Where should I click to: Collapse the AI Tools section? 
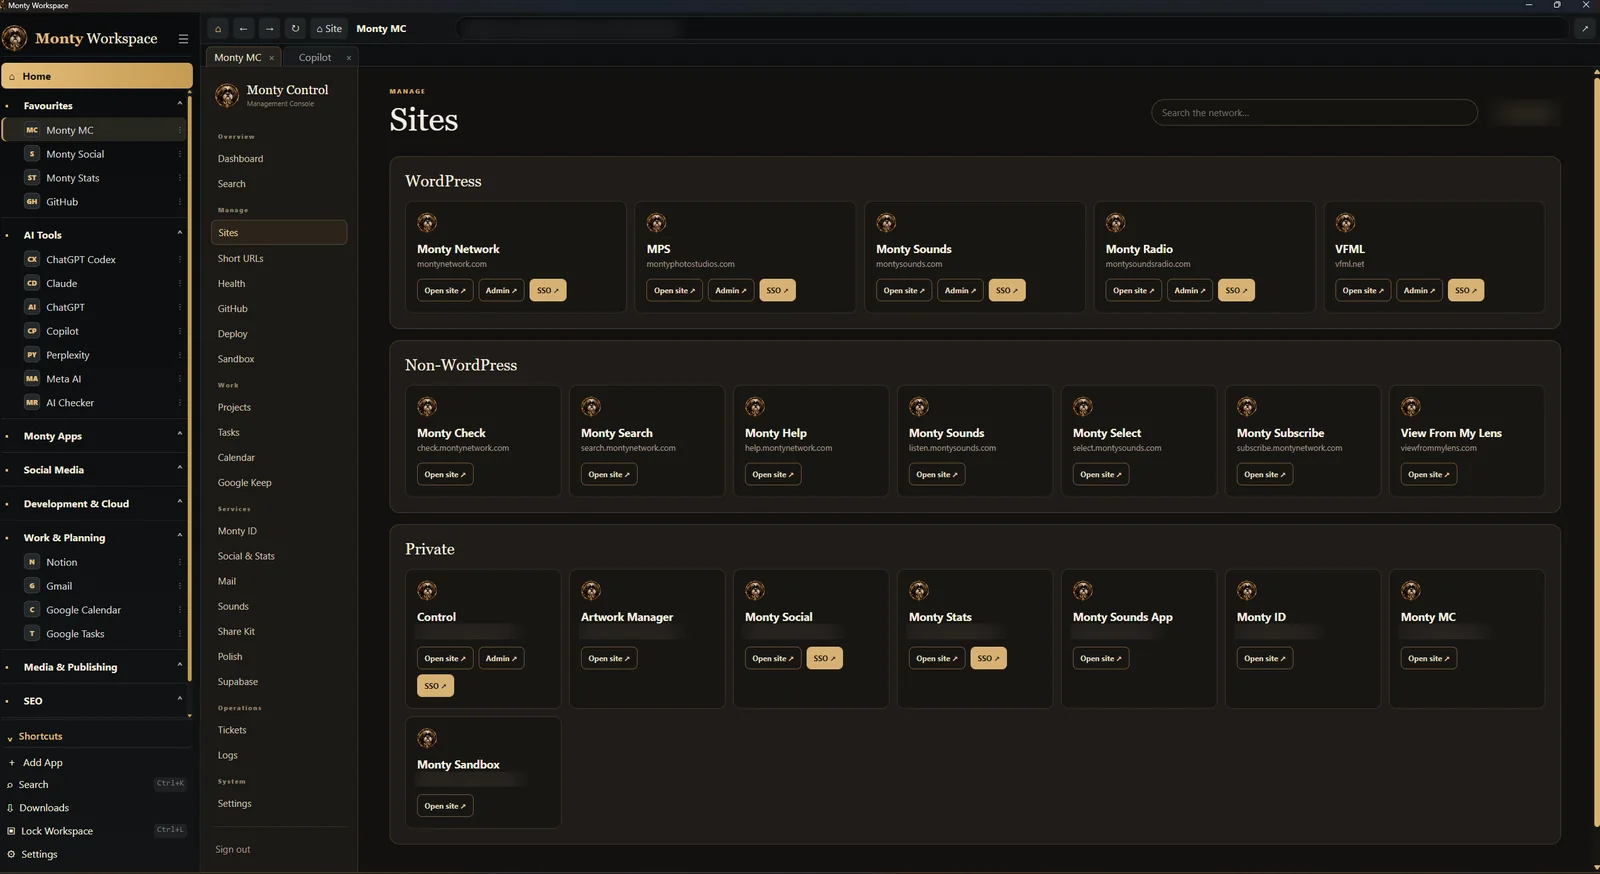point(180,234)
